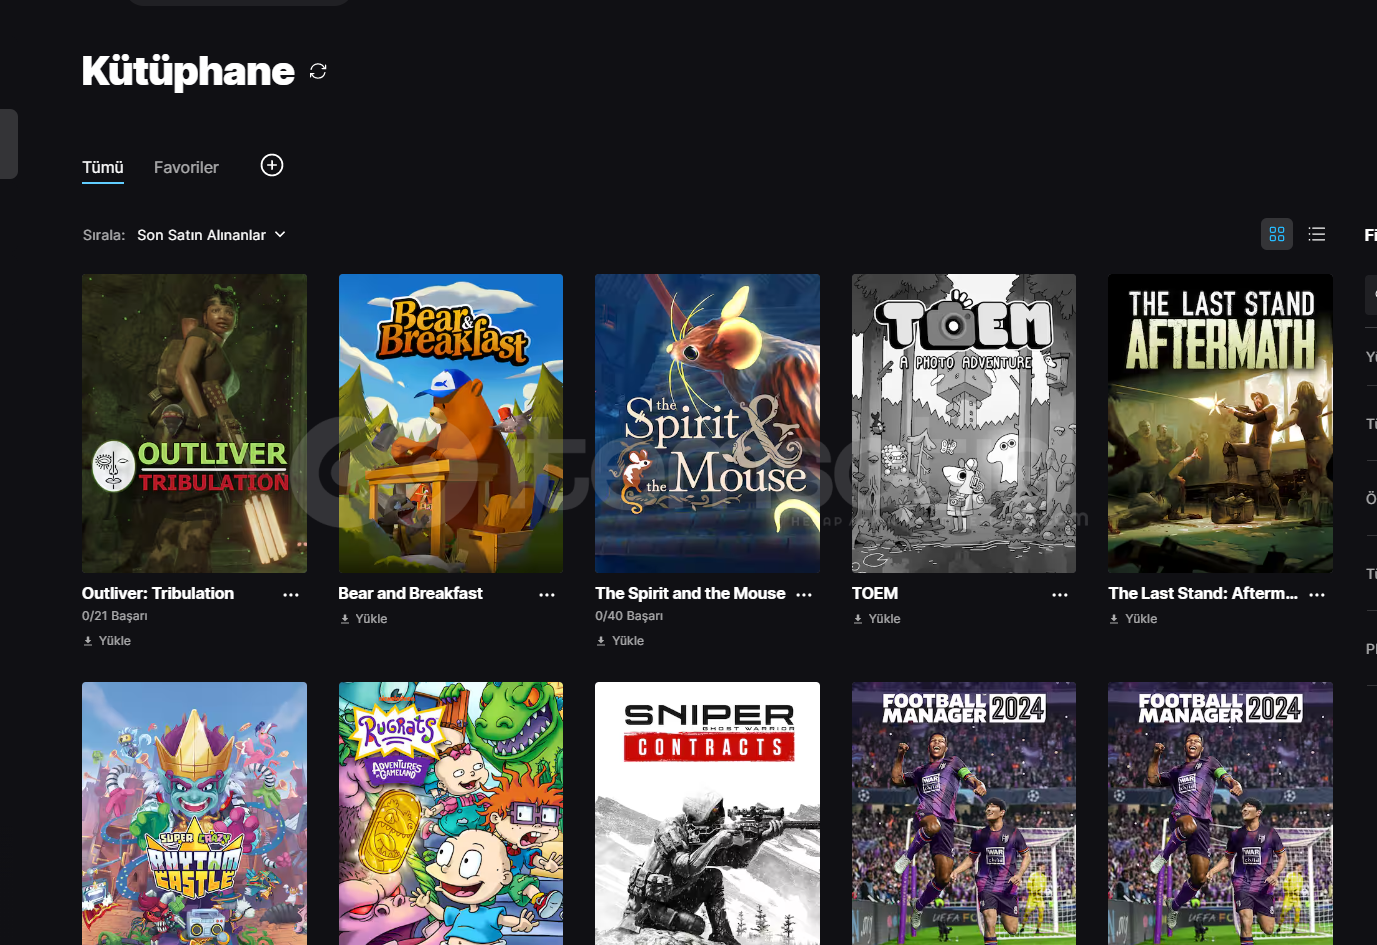Open TOEM cover art

click(964, 423)
